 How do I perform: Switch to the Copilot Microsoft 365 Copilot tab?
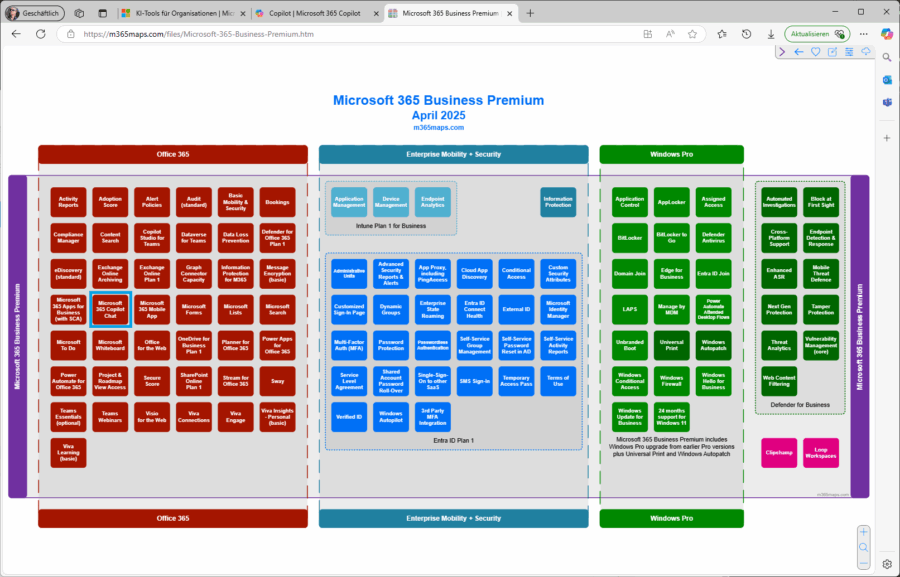[315, 13]
